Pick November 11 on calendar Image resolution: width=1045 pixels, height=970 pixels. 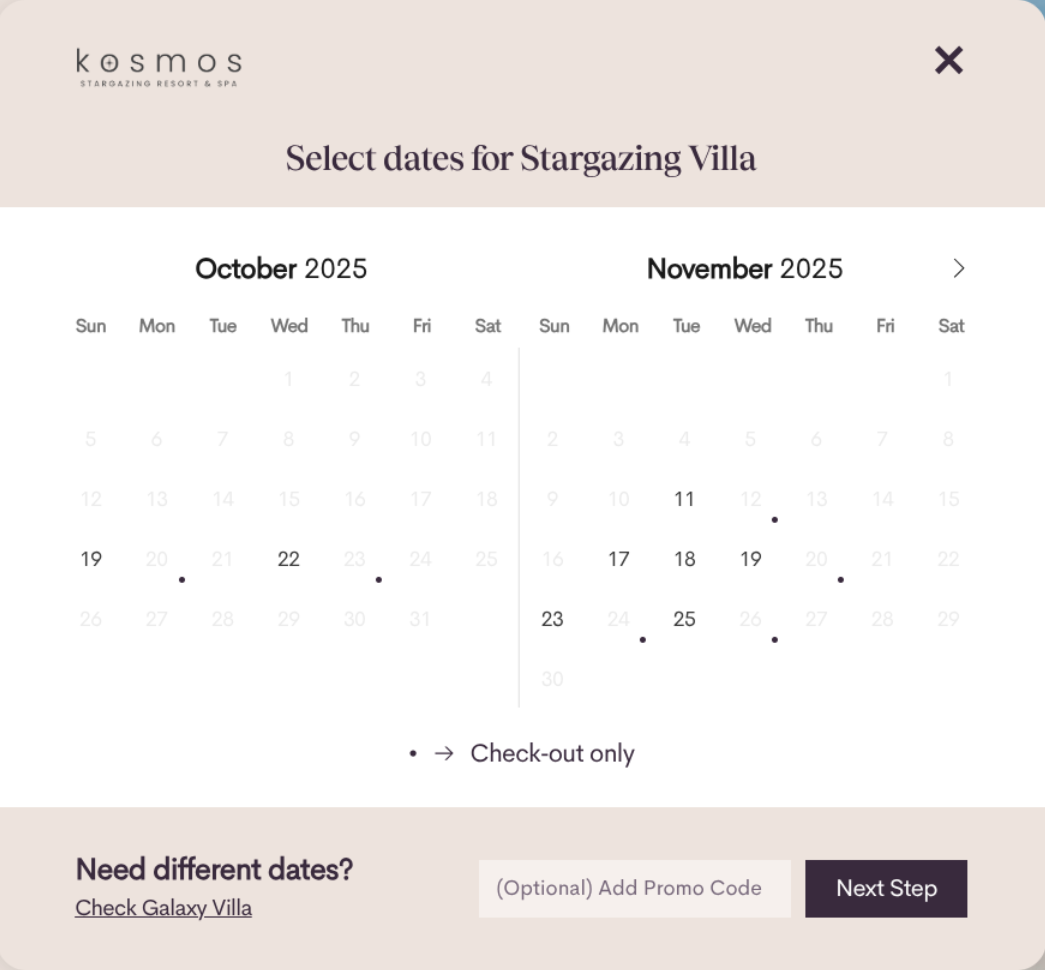[x=685, y=499]
